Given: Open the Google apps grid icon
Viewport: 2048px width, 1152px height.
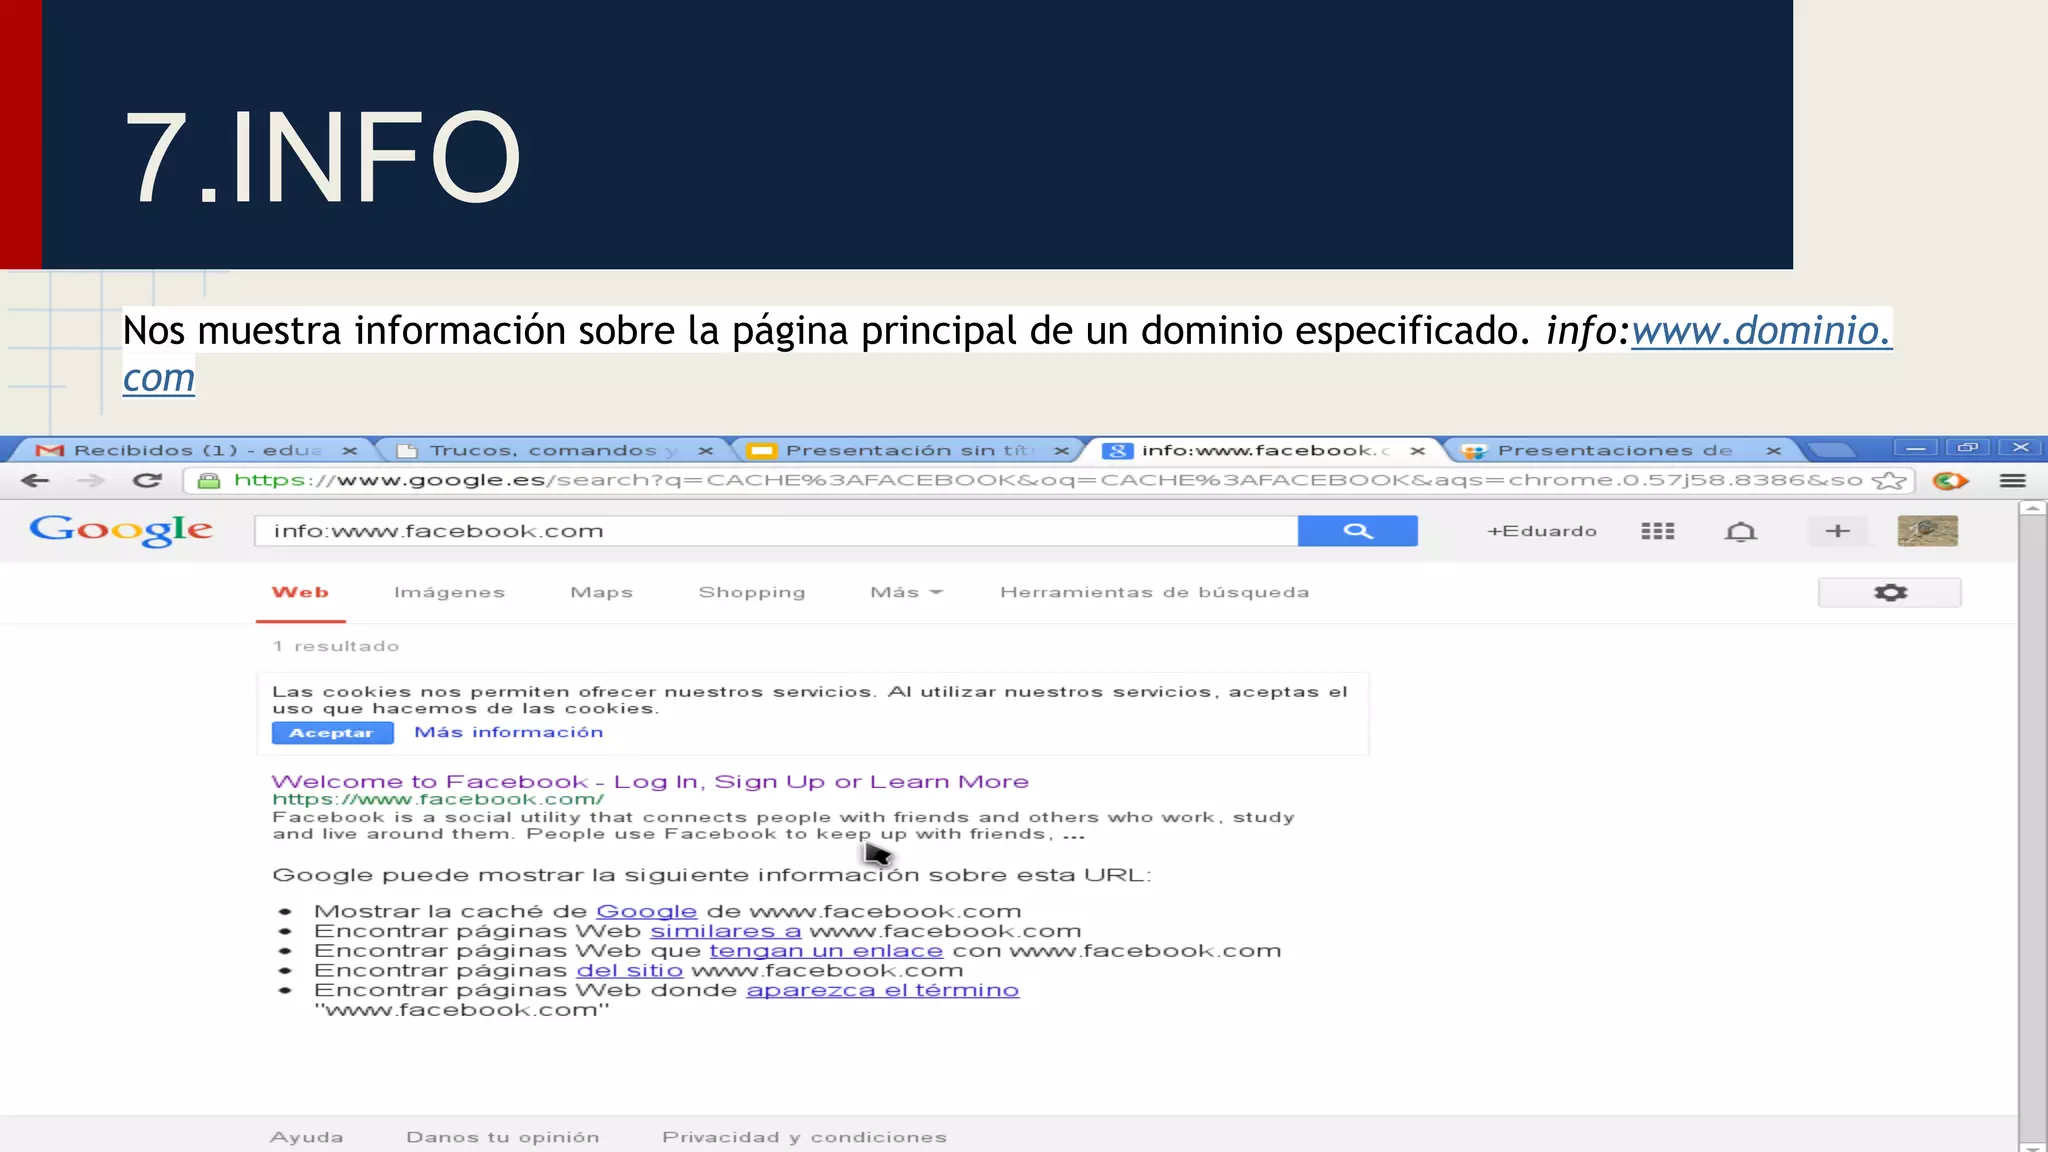Looking at the screenshot, I should (1657, 531).
